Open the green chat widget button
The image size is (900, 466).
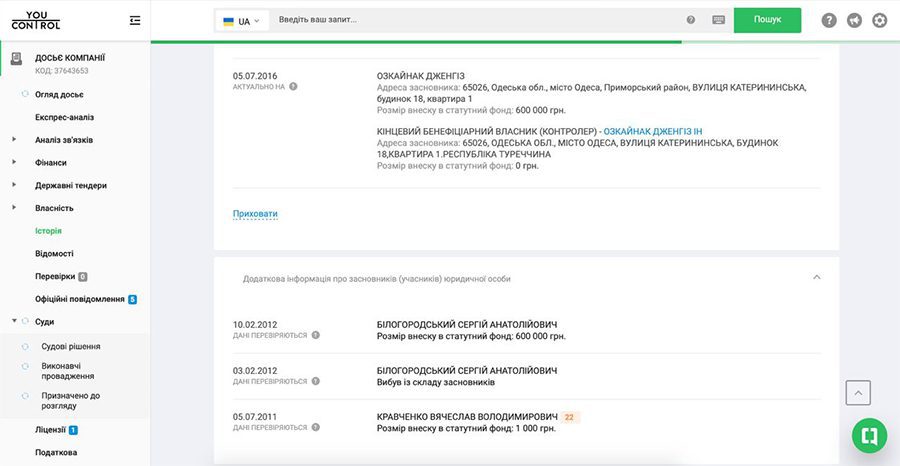[870, 436]
